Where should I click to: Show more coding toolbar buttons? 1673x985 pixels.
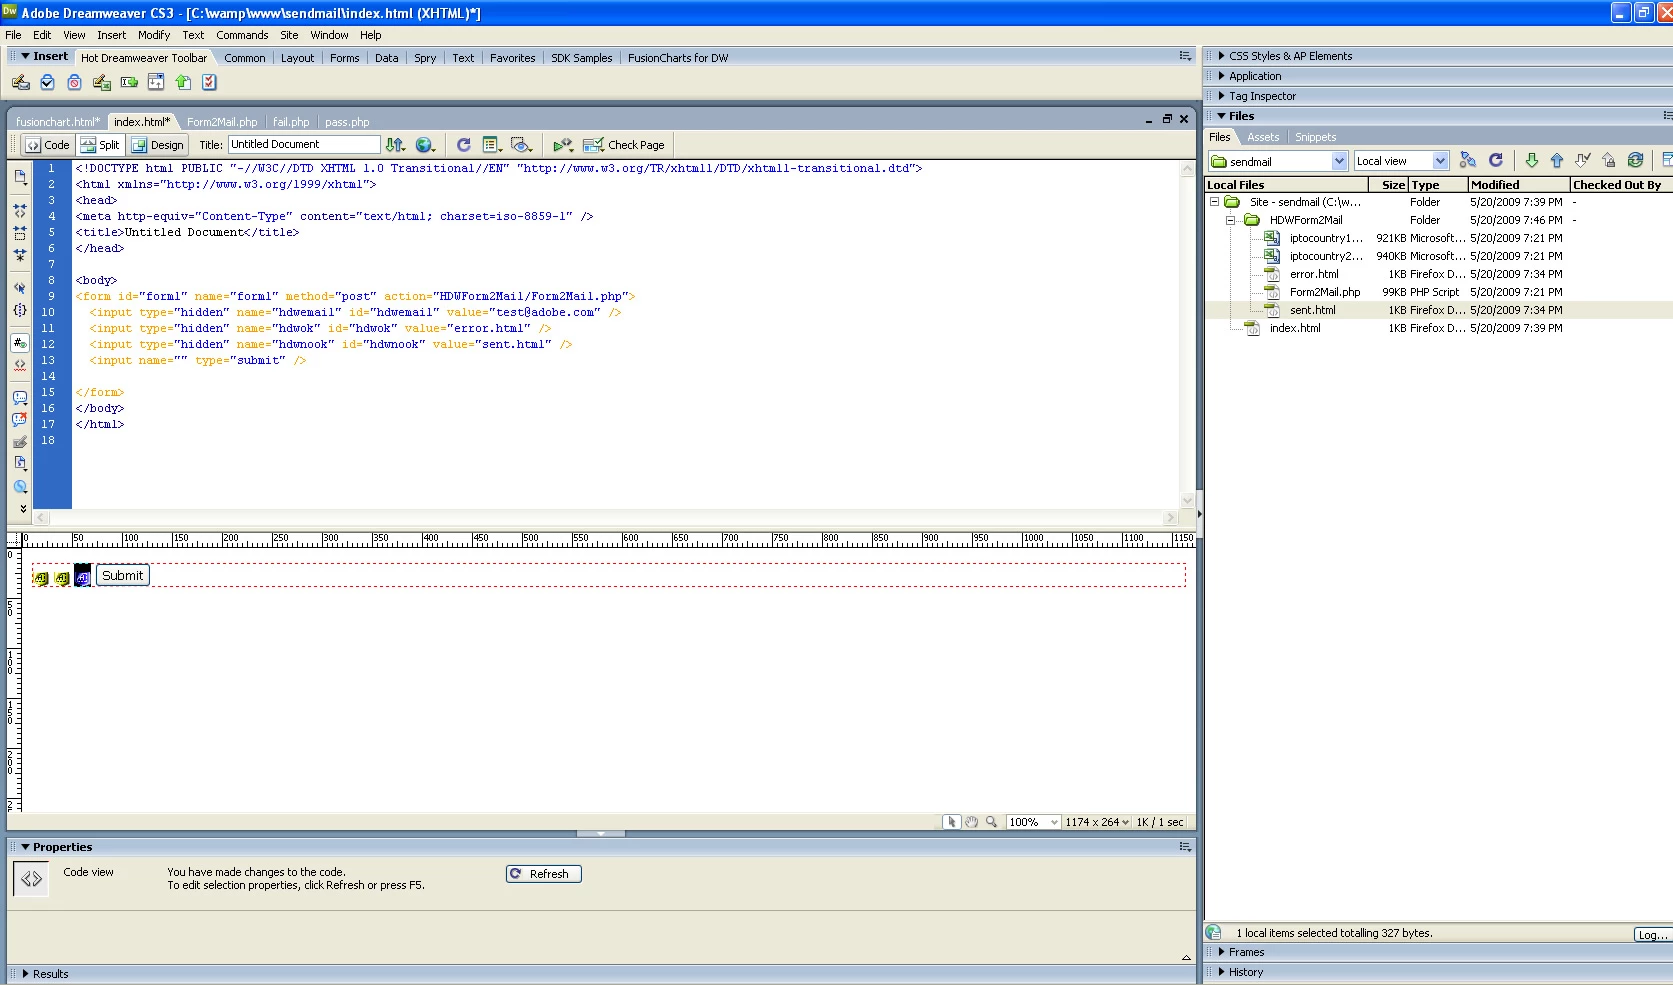point(23,509)
